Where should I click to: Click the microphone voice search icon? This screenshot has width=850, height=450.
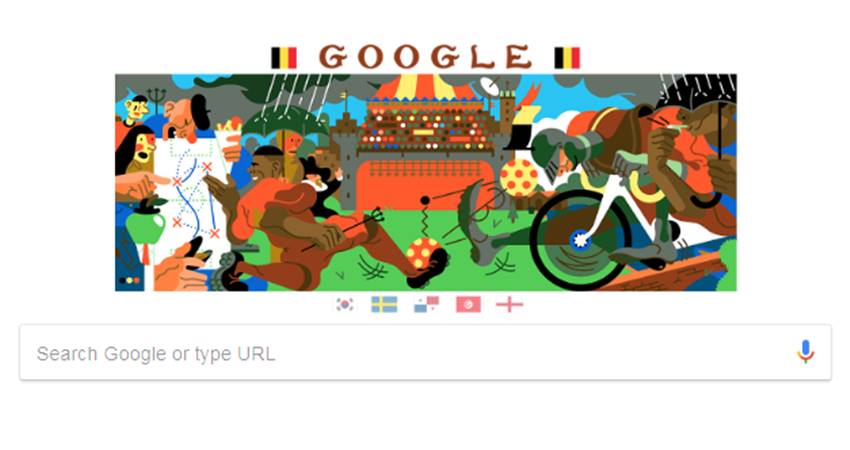[x=806, y=352]
